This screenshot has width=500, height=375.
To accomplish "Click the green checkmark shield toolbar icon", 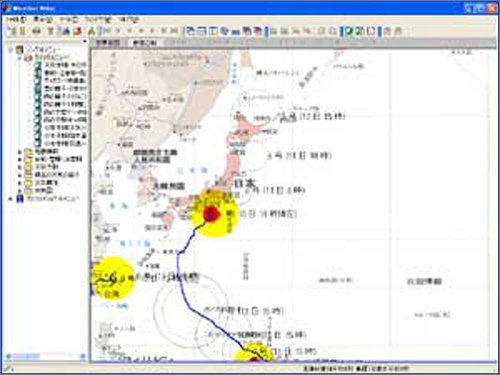I will (348, 31).
